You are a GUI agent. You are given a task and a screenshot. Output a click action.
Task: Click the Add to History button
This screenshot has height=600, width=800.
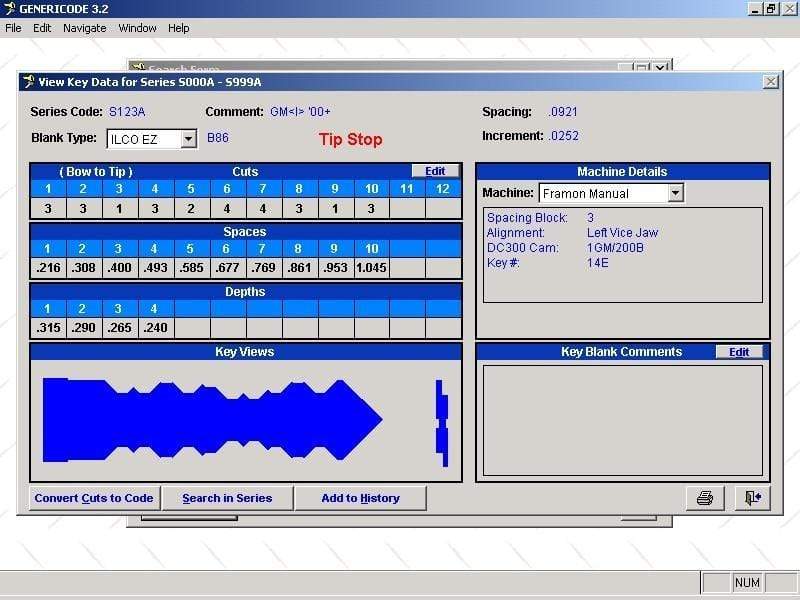pos(360,498)
